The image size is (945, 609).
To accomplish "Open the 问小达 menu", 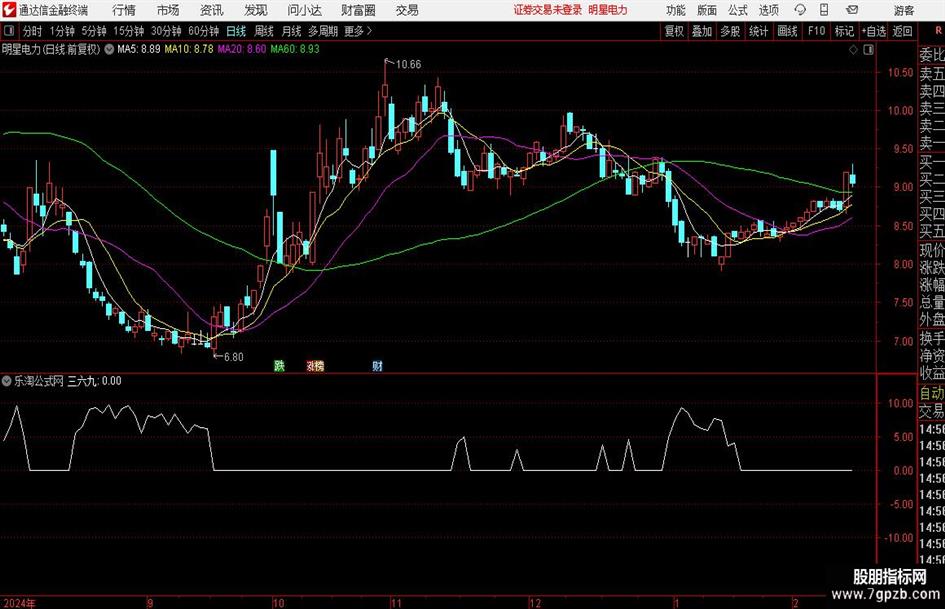I will (304, 10).
